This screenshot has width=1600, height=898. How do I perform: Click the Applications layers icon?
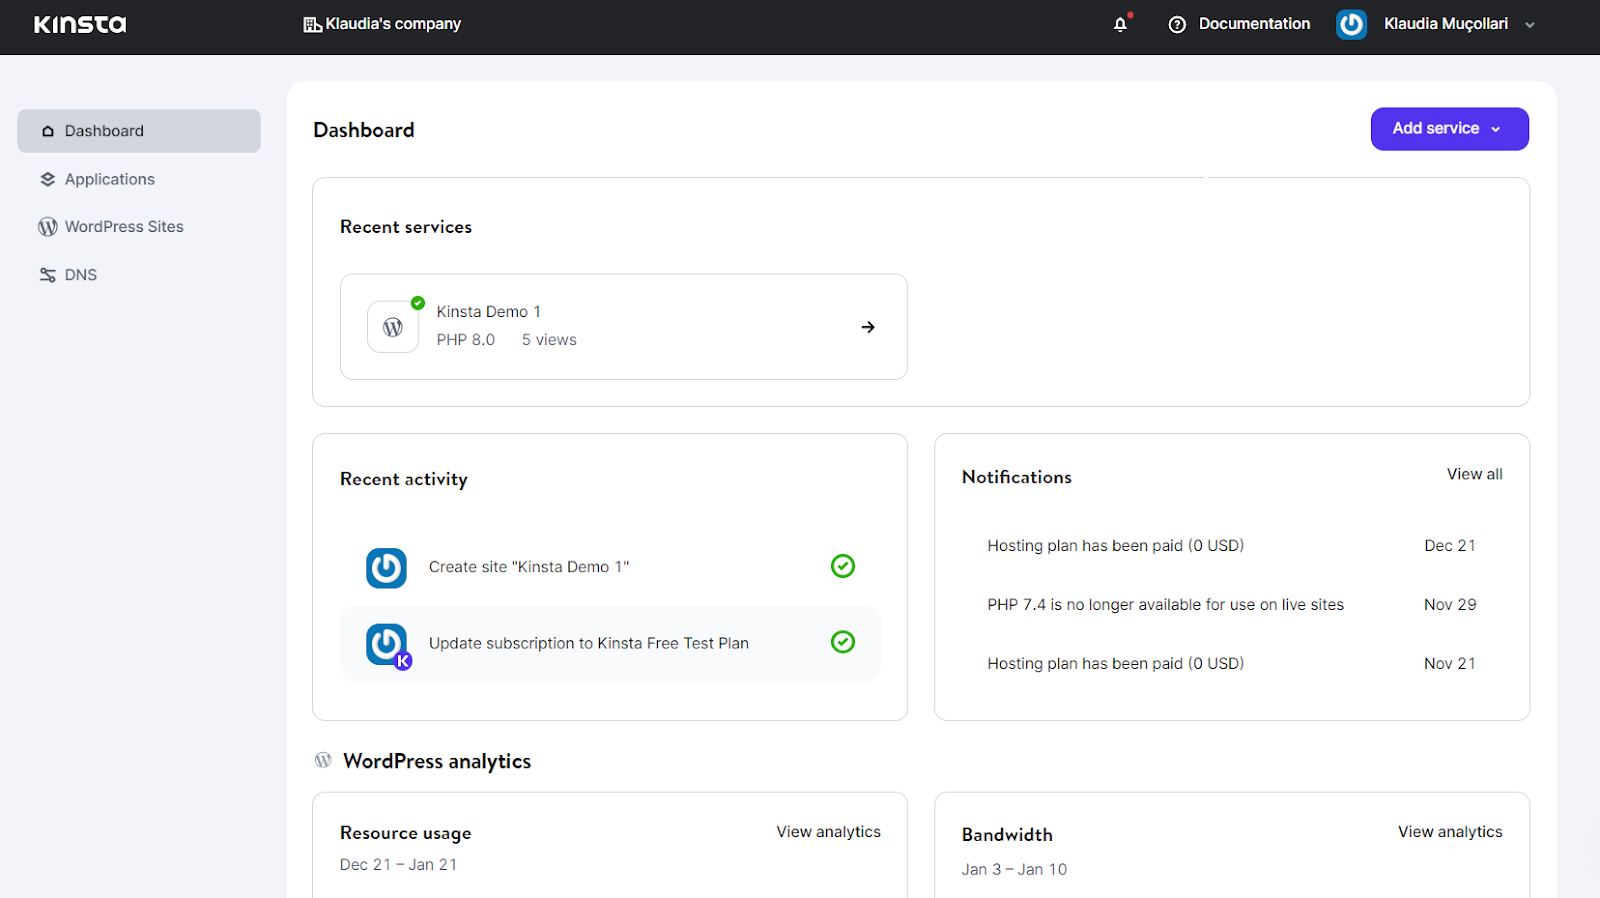coord(47,179)
